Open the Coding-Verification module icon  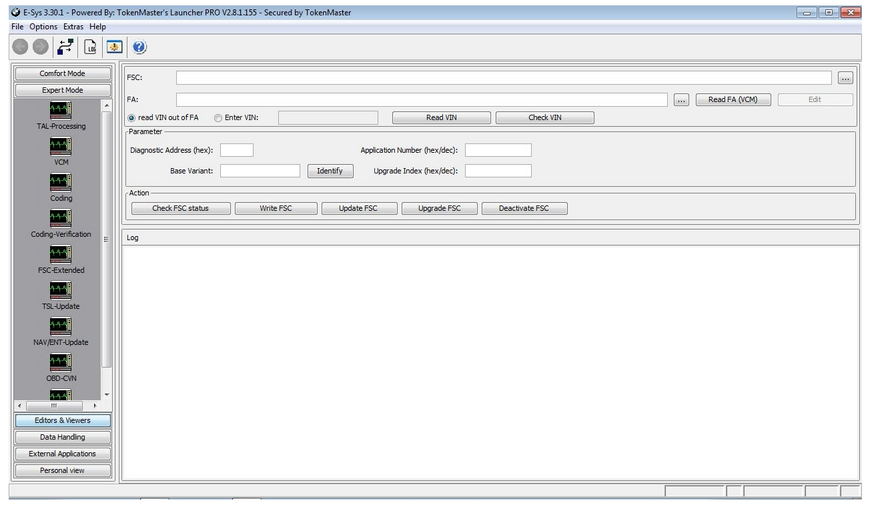coord(60,218)
